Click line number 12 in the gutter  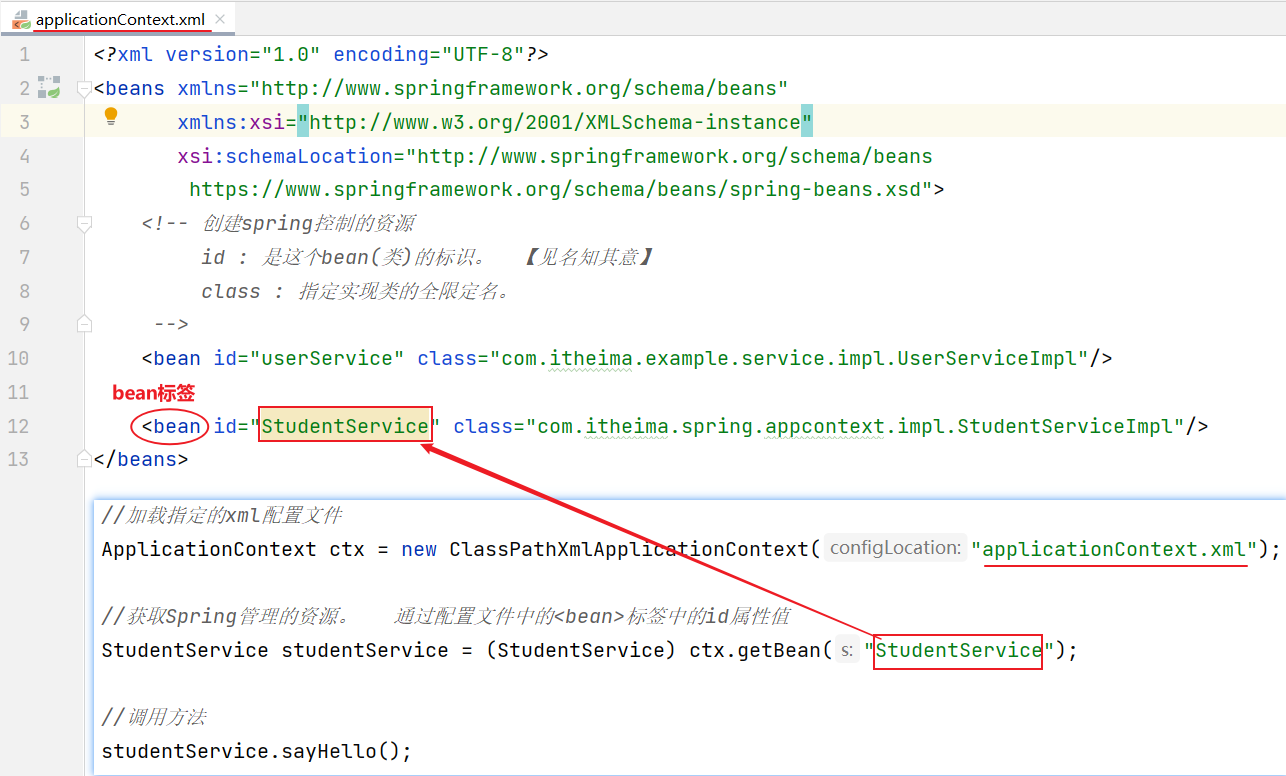tap(18, 426)
